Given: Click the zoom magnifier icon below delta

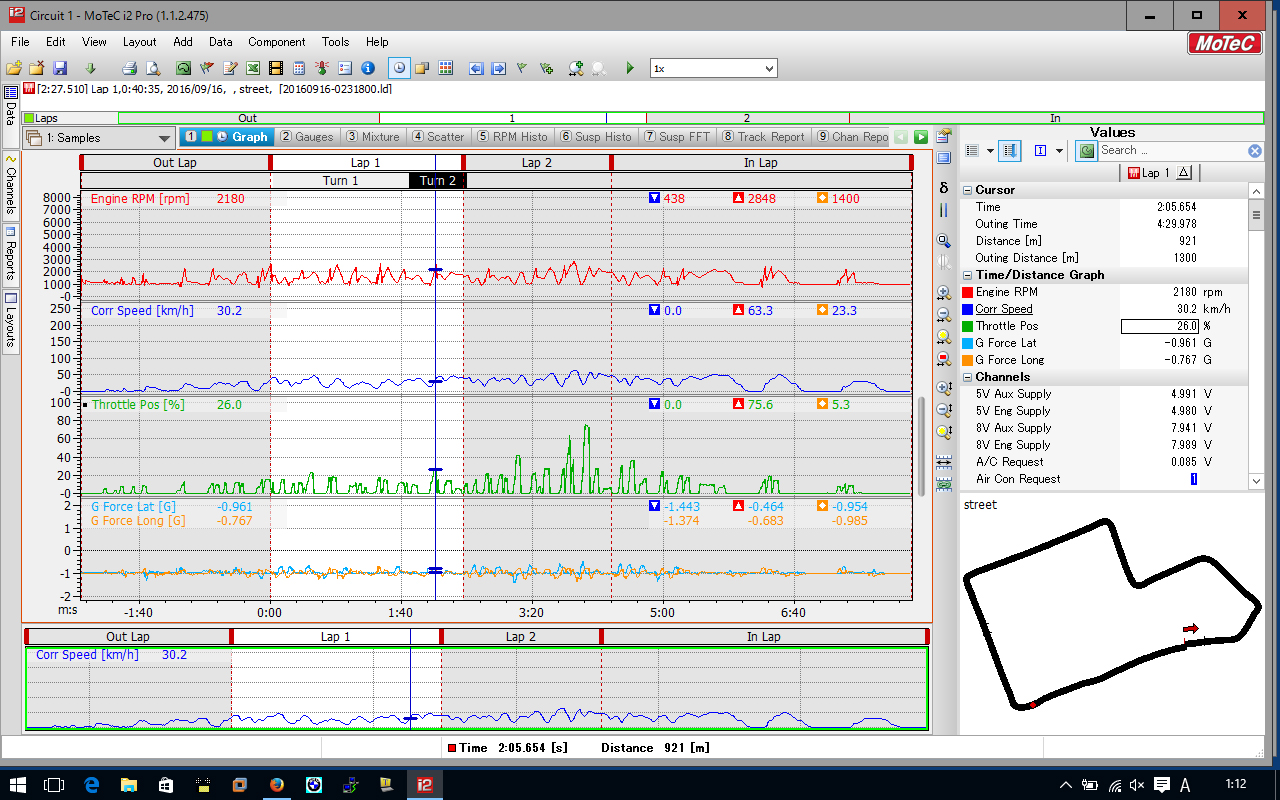Looking at the screenshot, I should 944,241.
